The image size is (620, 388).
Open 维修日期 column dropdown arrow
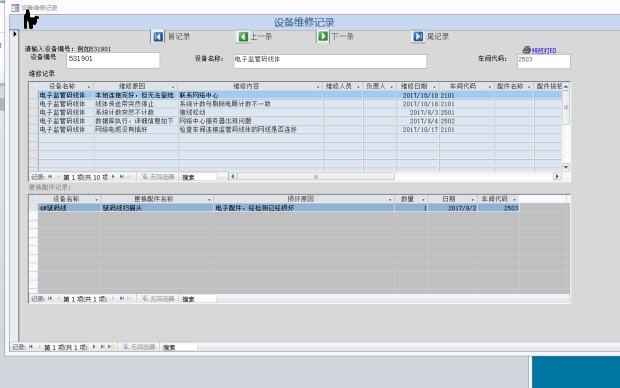(434, 87)
